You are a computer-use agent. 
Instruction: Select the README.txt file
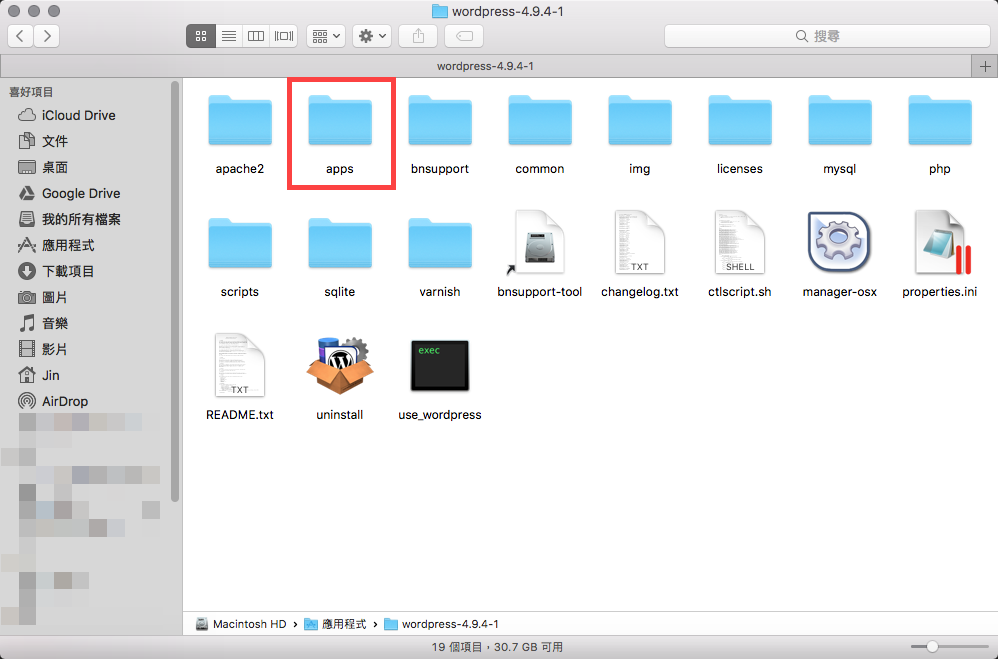240,365
